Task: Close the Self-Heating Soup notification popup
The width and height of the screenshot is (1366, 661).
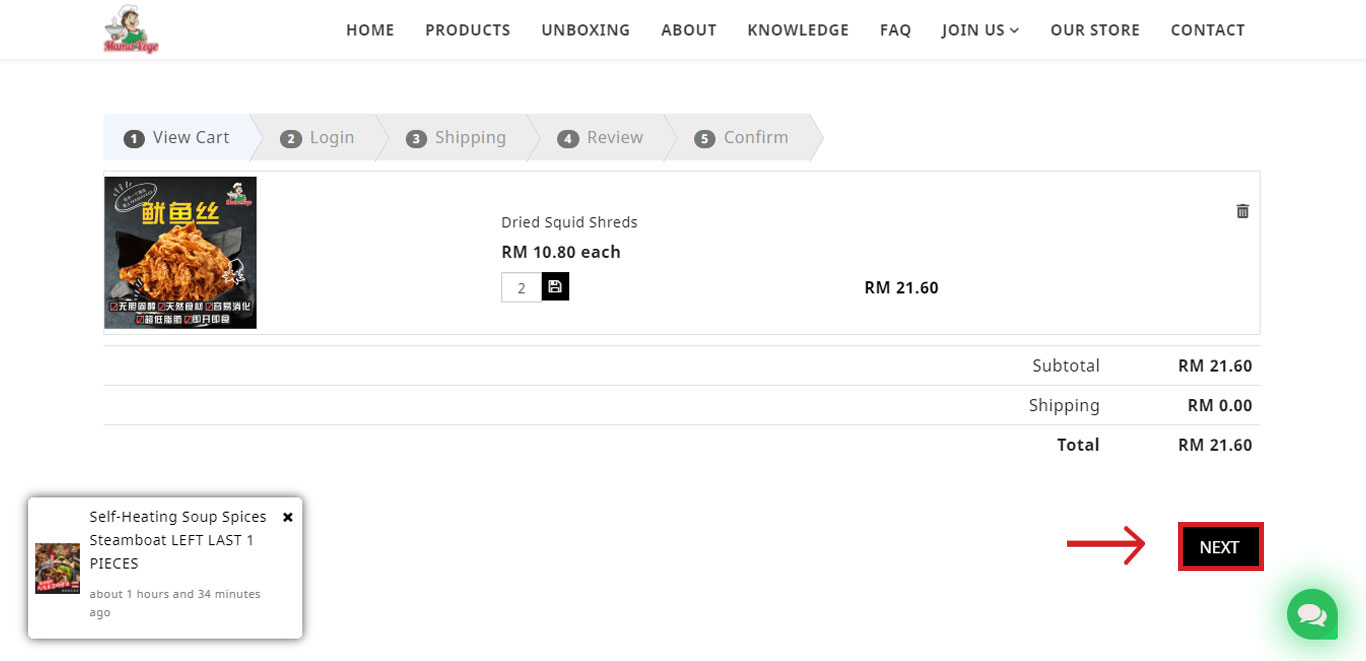Action: [288, 517]
